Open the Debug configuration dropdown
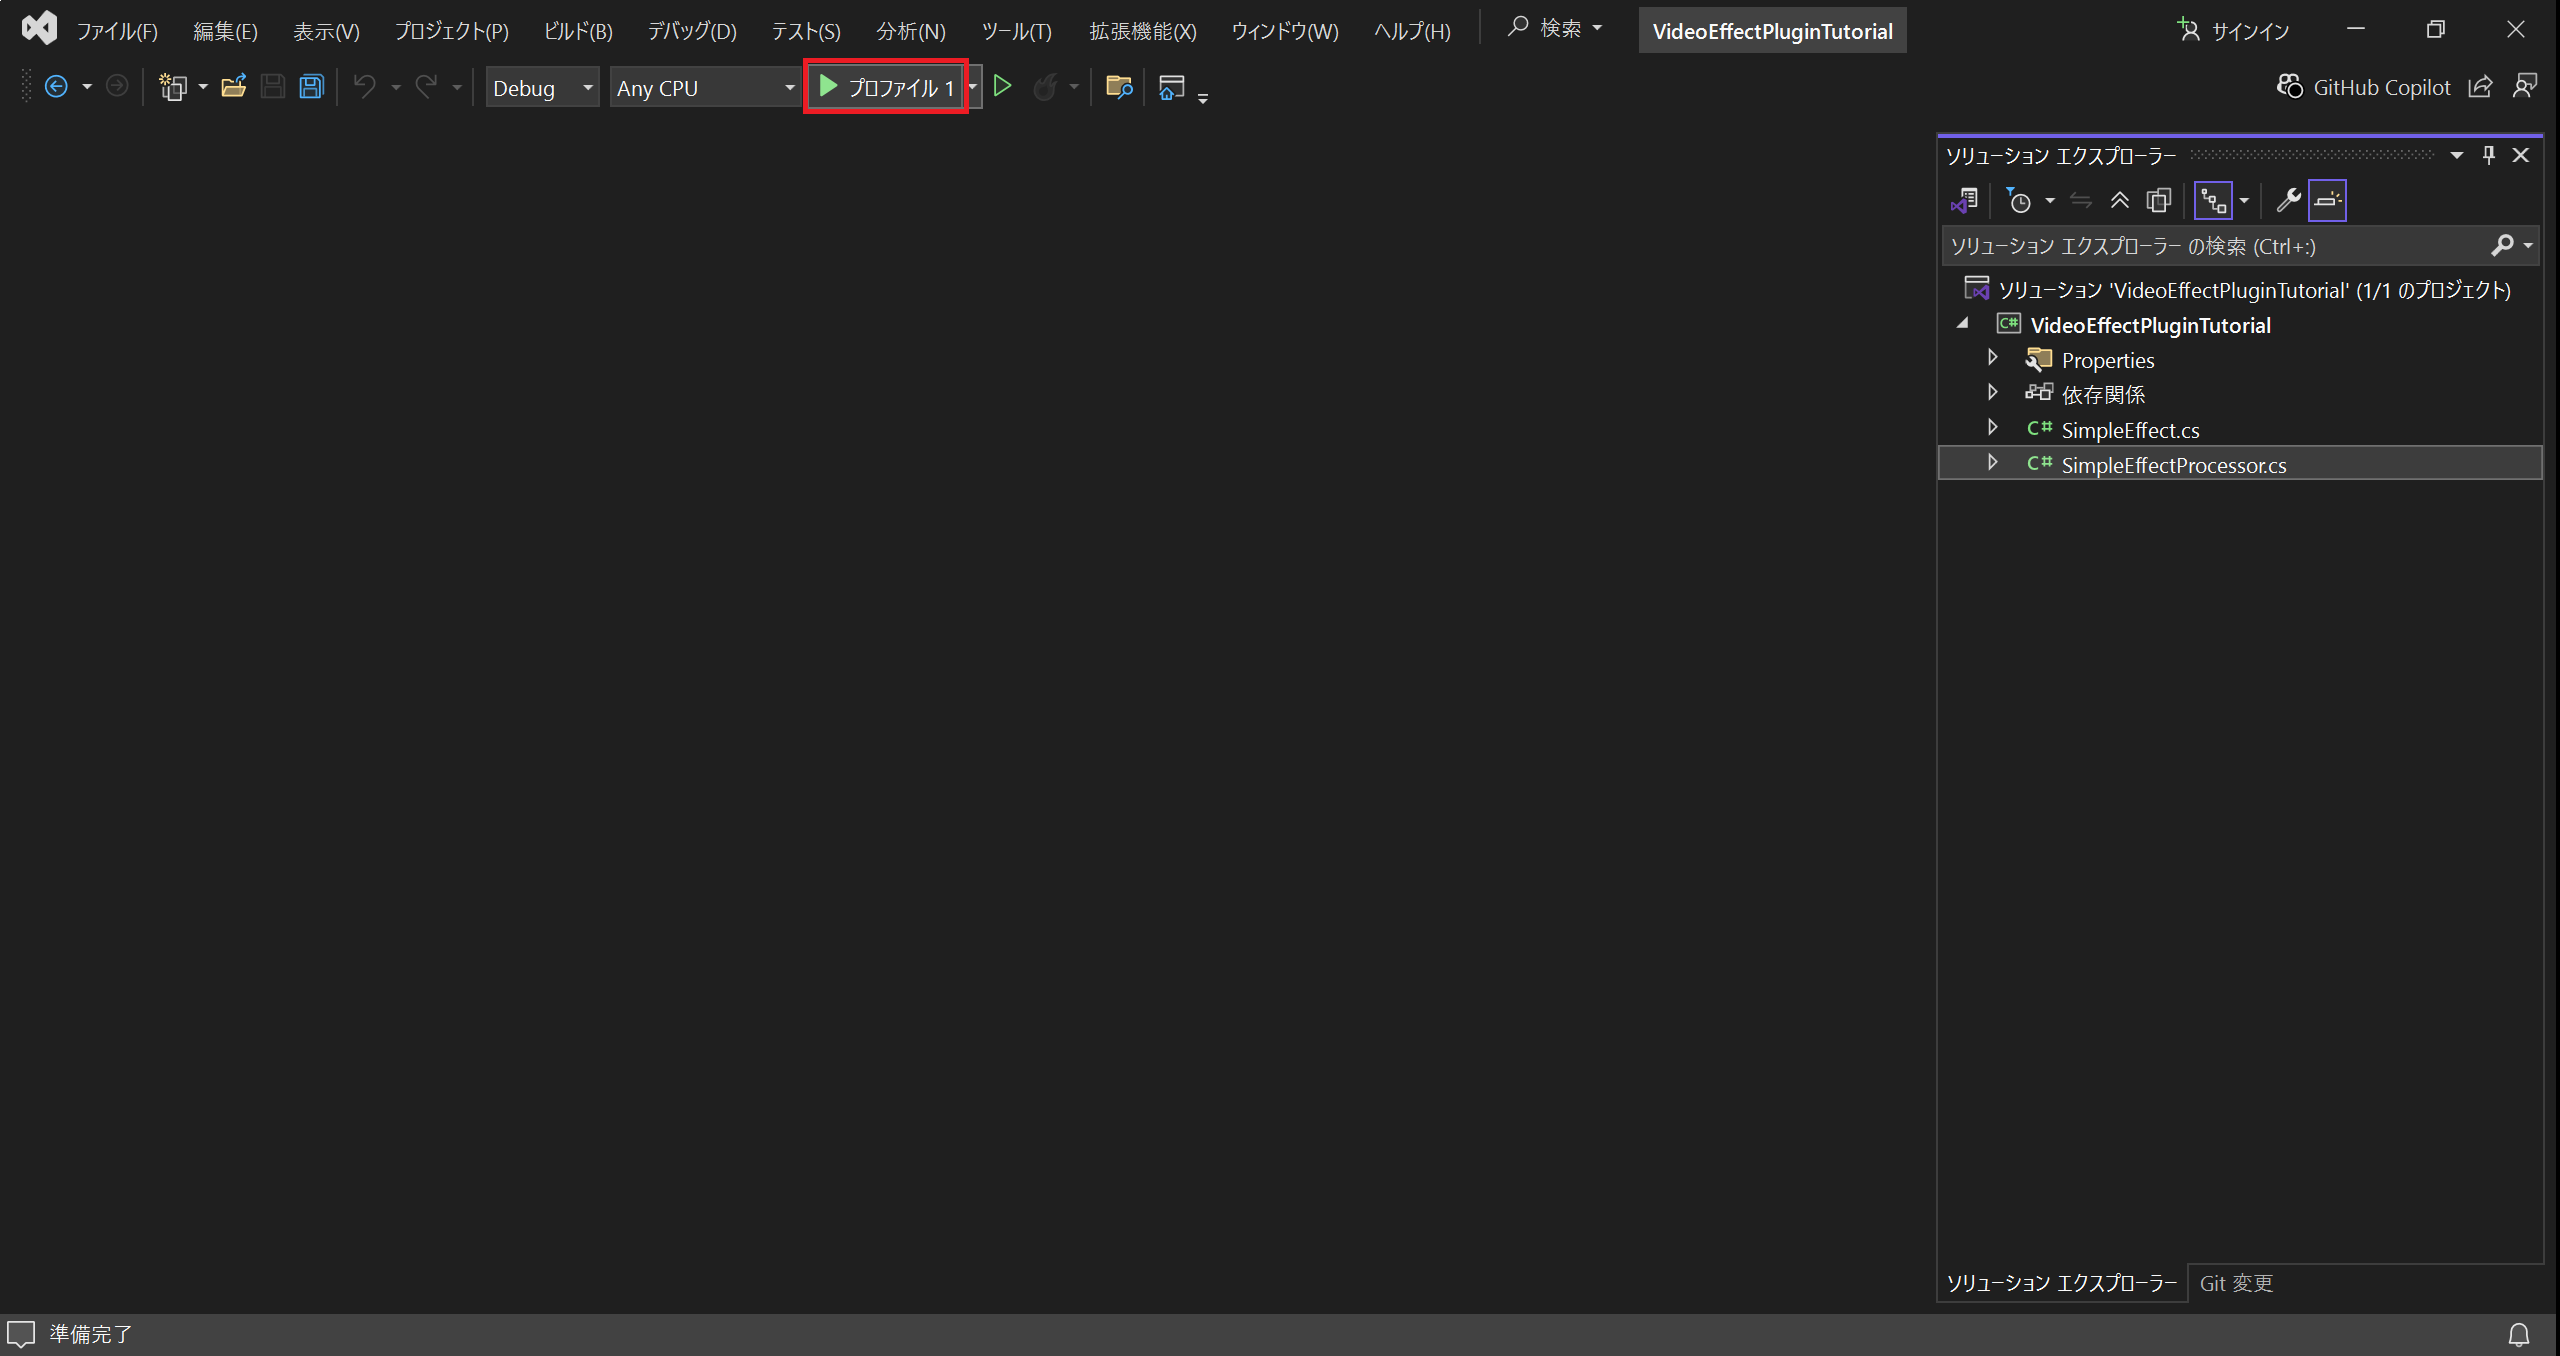Viewport: 2560px width, 1356px height. pos(542,88)
